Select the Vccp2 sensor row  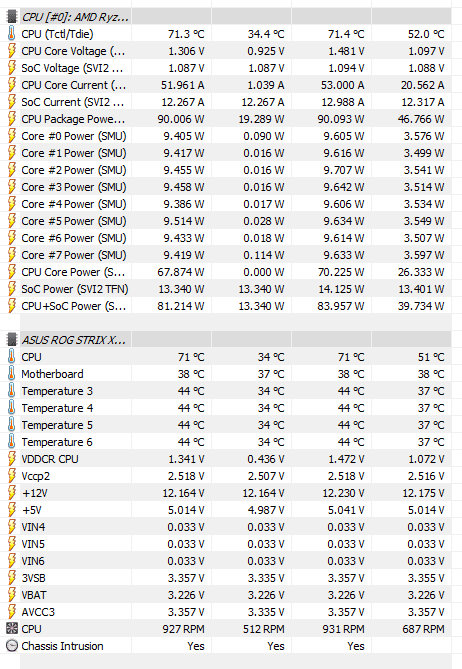click(231, 476)
